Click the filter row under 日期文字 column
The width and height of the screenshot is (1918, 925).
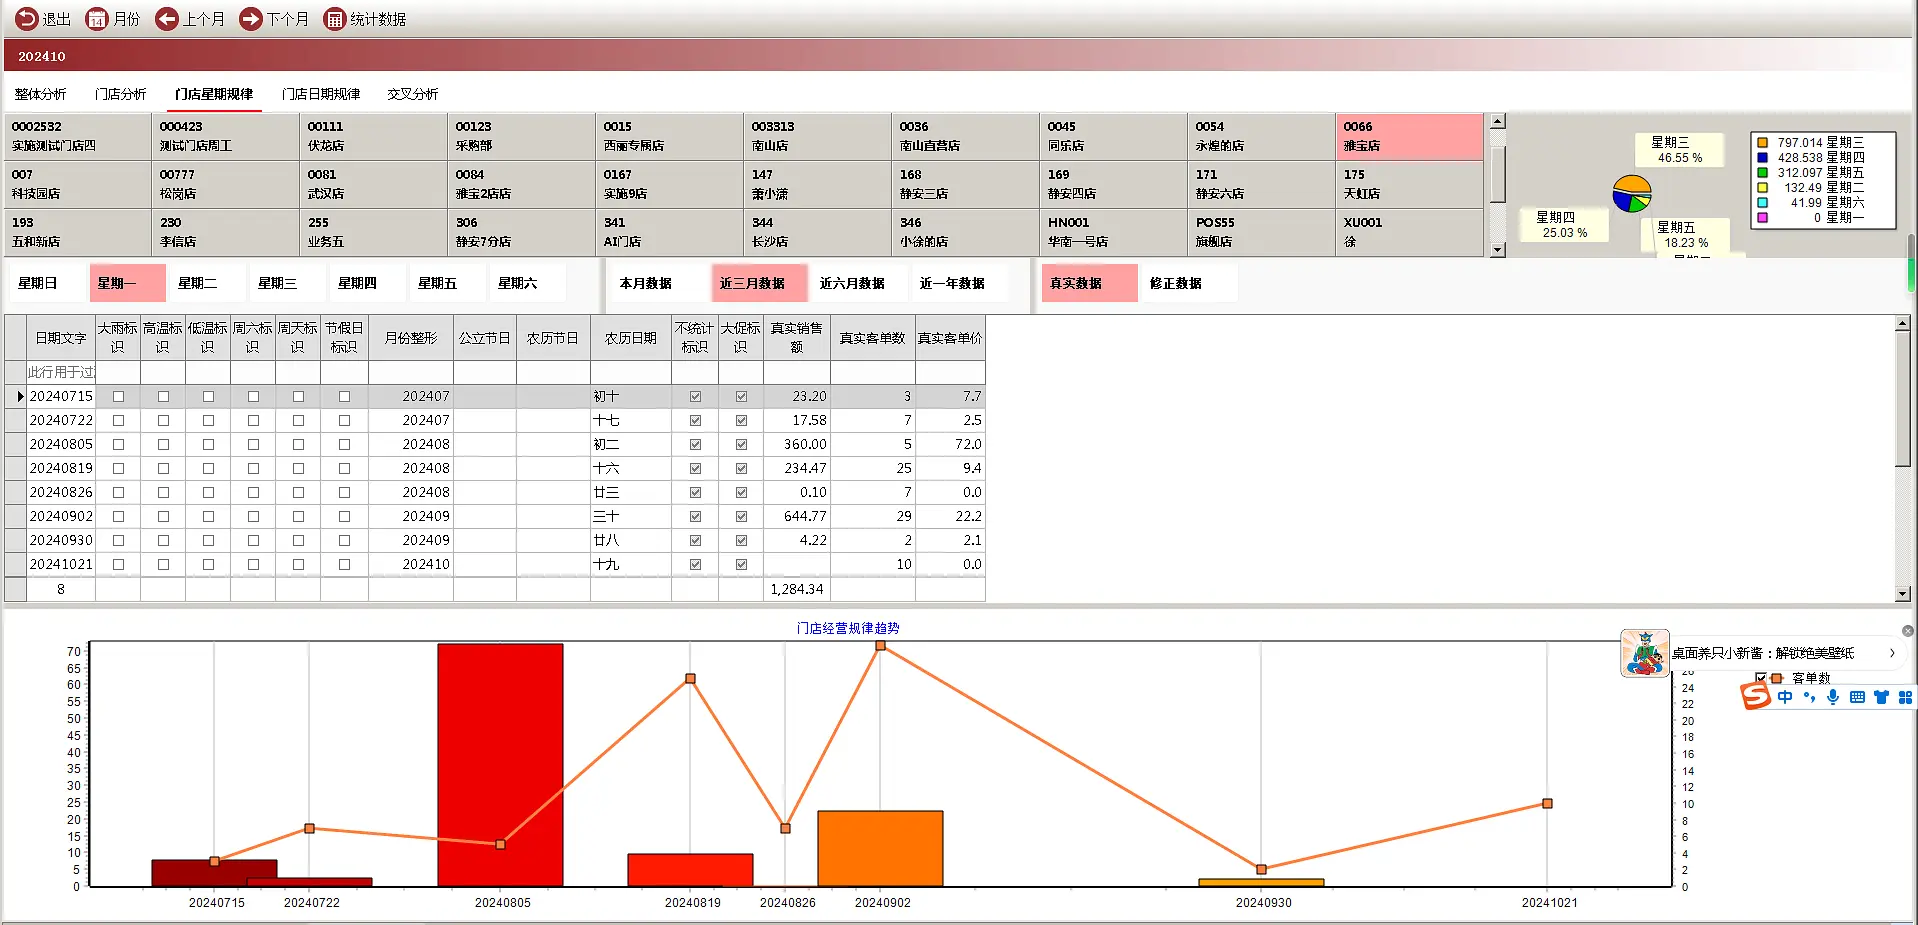[x=60, y=372]
